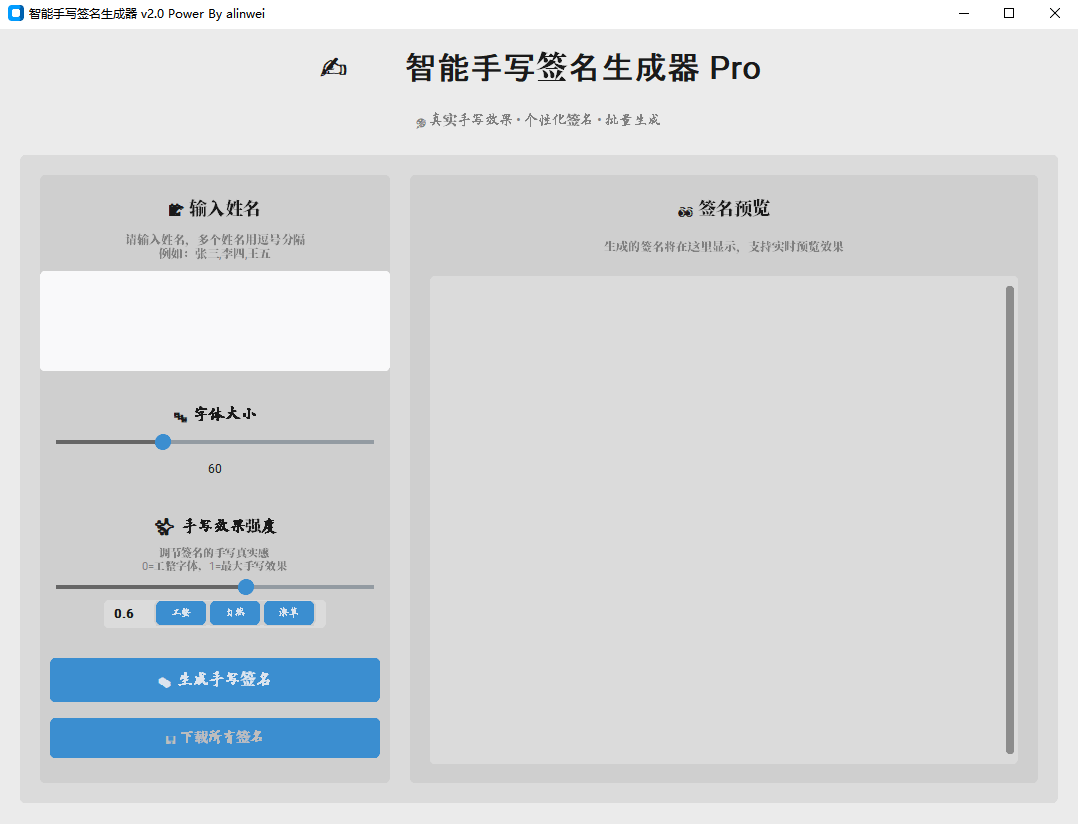1078x824 pixels.
Task: Click the calligraphy pen icon beside the app title
Action: (x=333, y=67)
